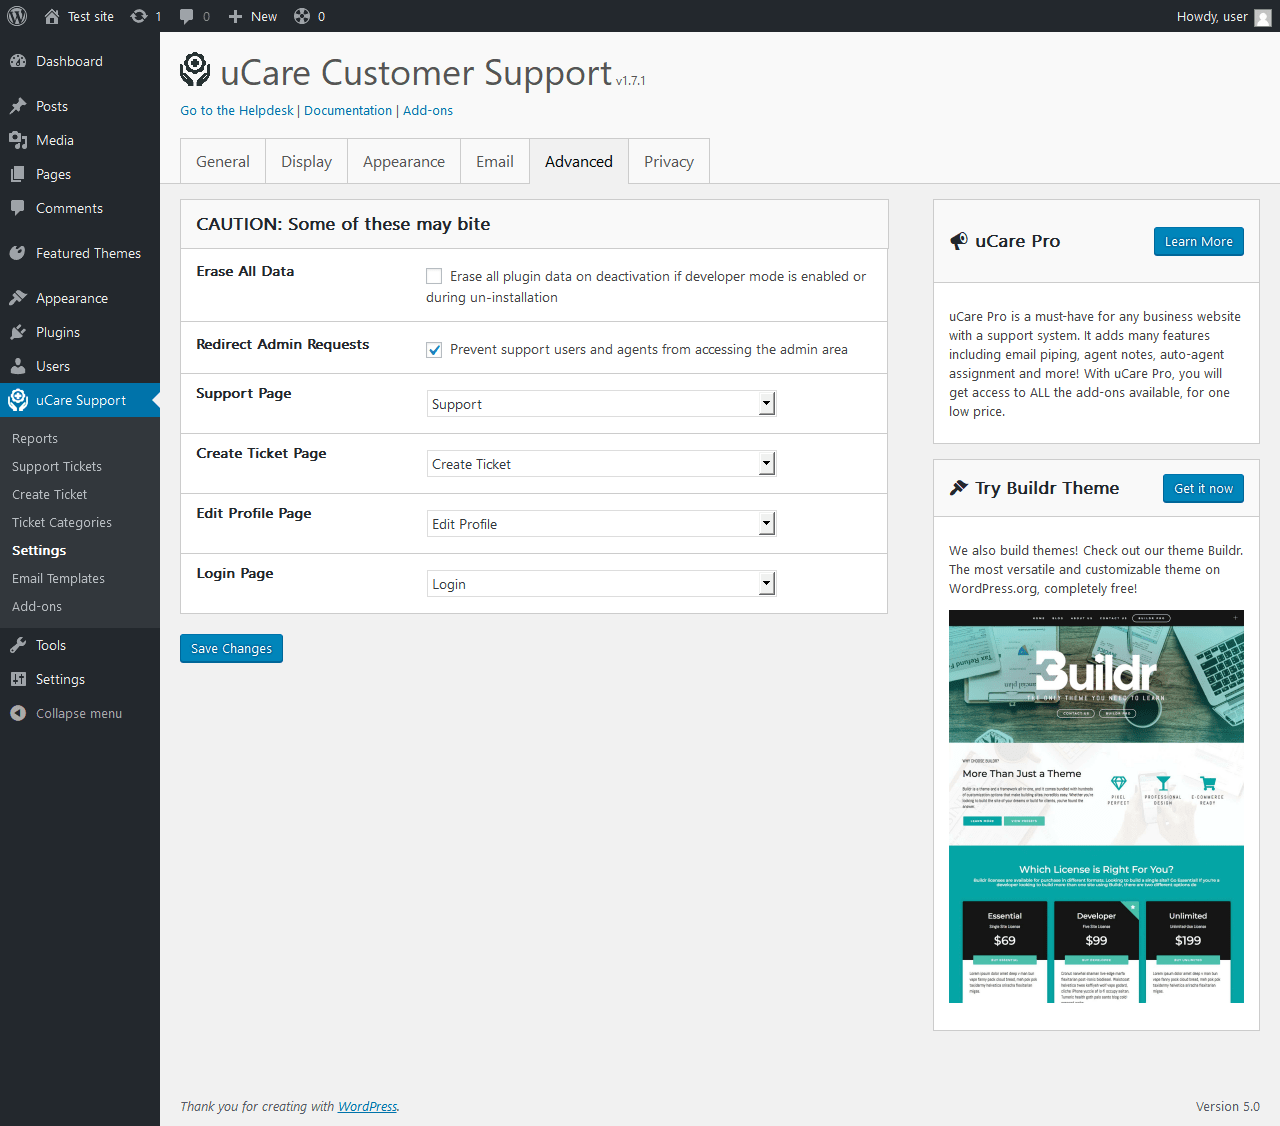Click the Appearance paintbrush icon
Screen dimensions: 1280x1126
(18, 298)
